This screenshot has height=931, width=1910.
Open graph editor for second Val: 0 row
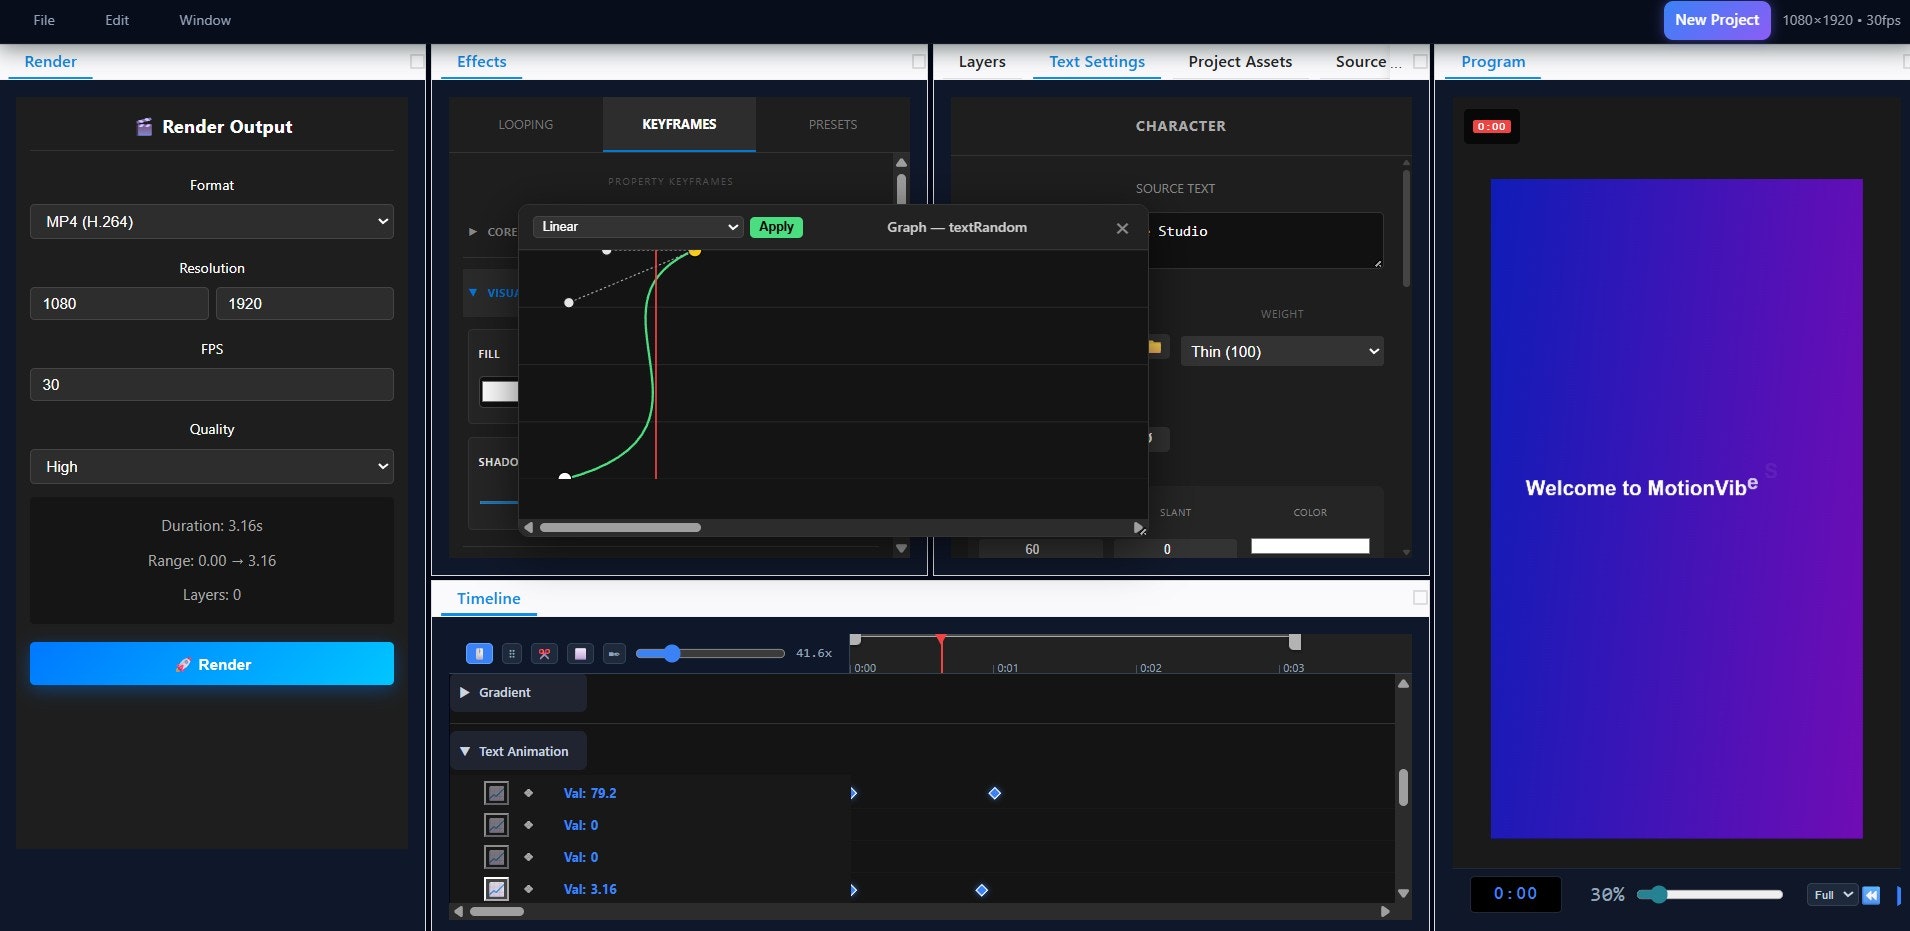coord(496,857)
